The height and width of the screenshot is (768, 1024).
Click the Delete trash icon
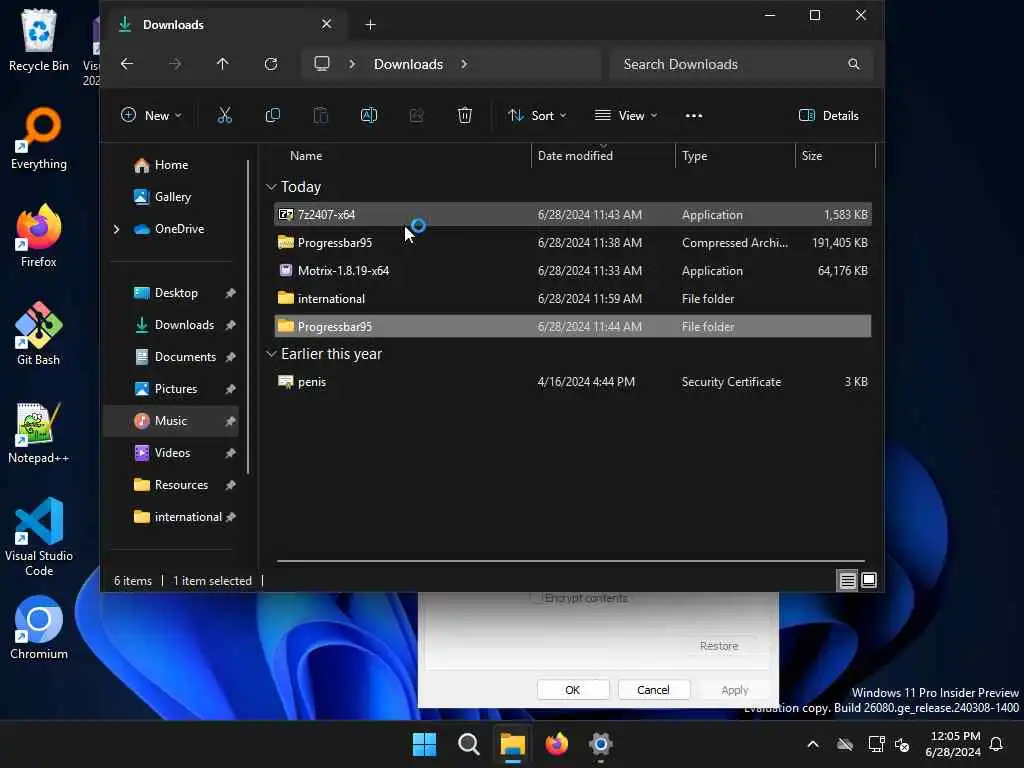[464, 116]
